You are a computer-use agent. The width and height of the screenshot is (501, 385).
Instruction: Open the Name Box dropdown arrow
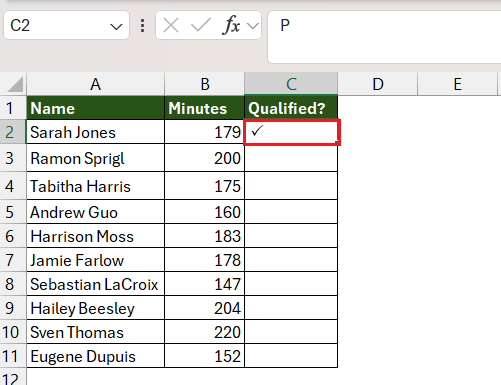tap(116, 26)
